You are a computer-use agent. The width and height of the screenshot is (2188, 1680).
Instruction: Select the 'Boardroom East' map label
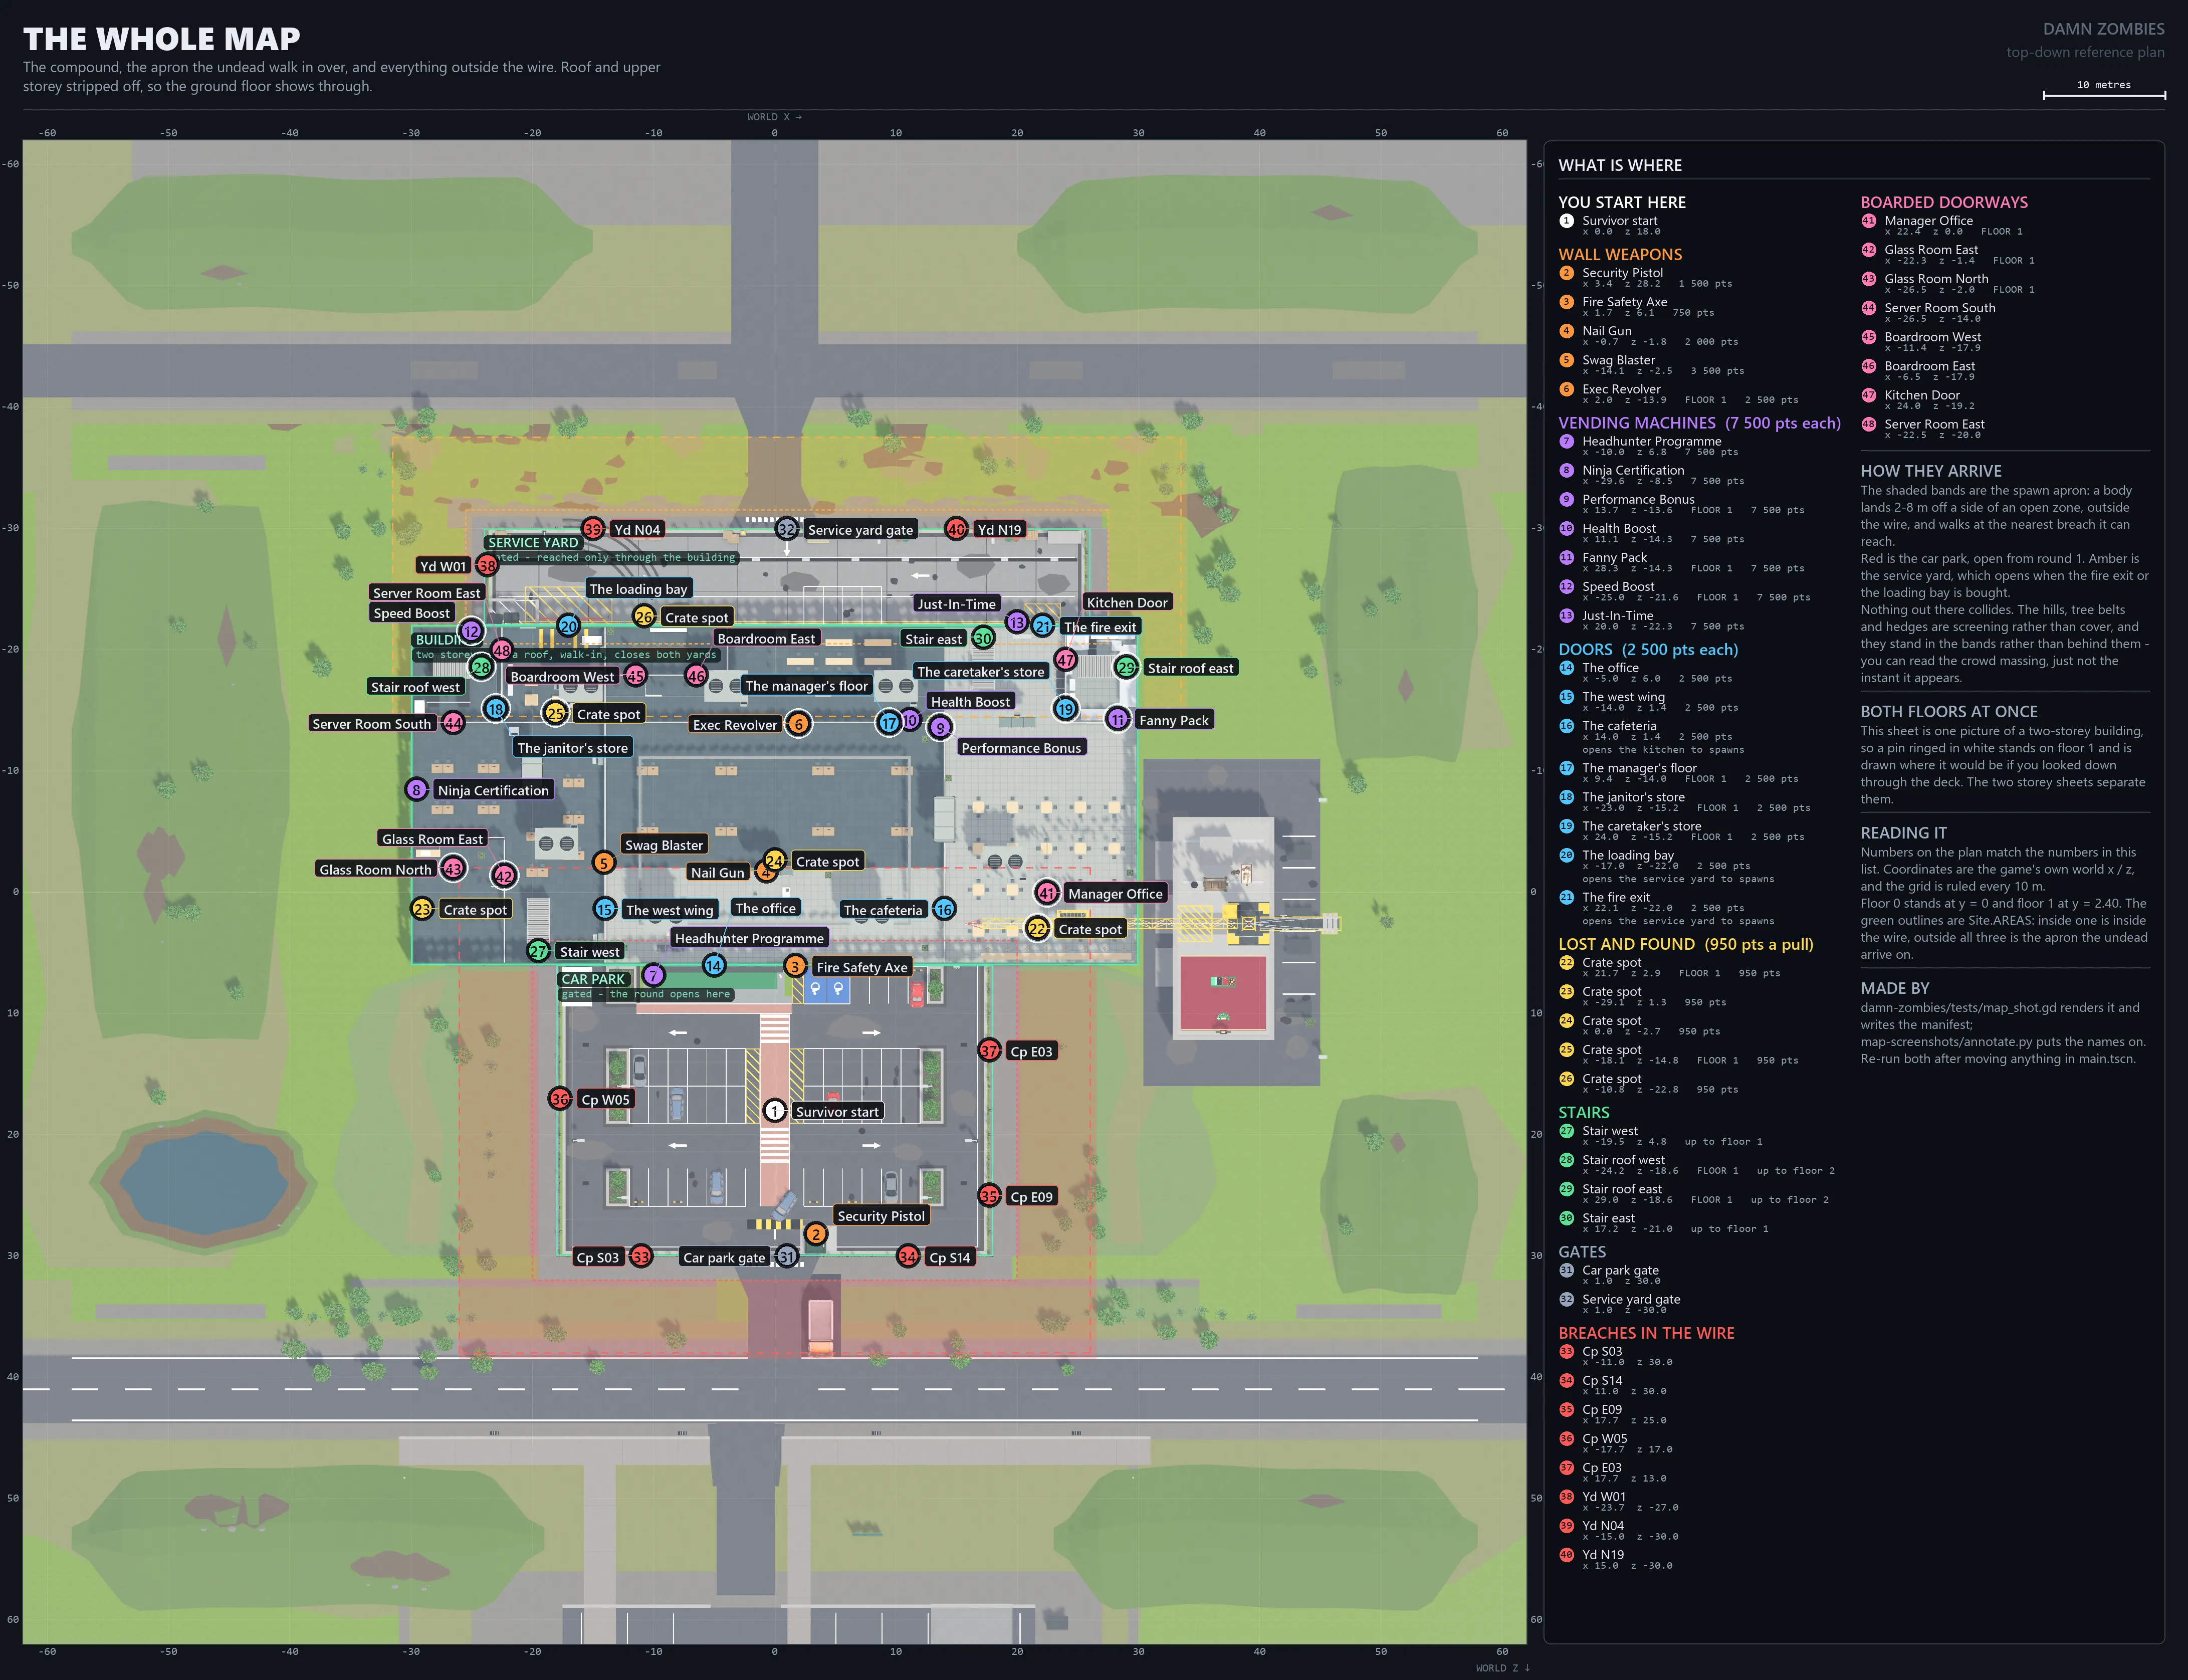766,639
